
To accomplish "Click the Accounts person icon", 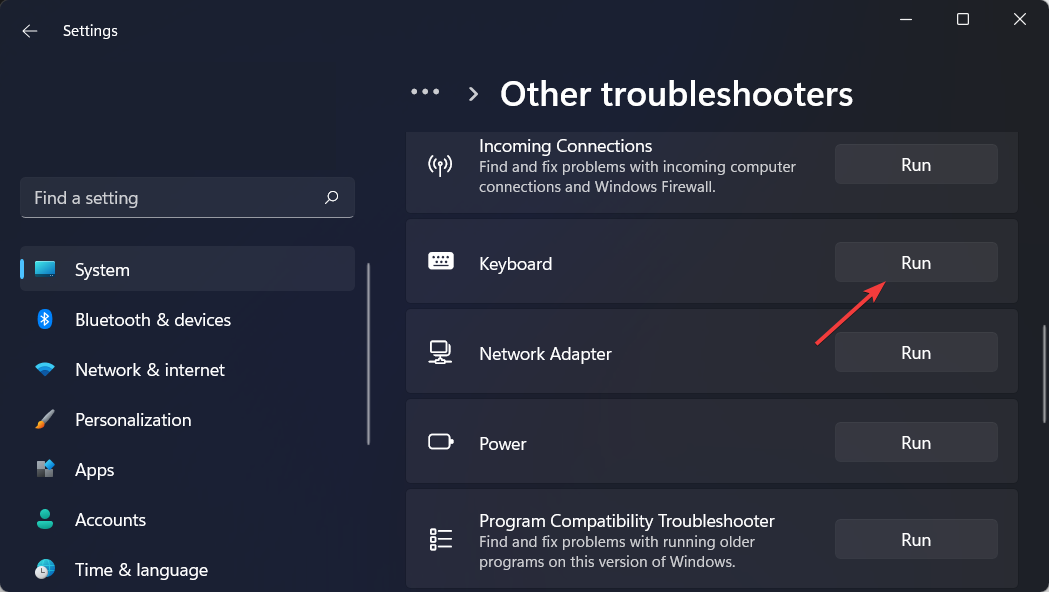I will pos(45,519).
